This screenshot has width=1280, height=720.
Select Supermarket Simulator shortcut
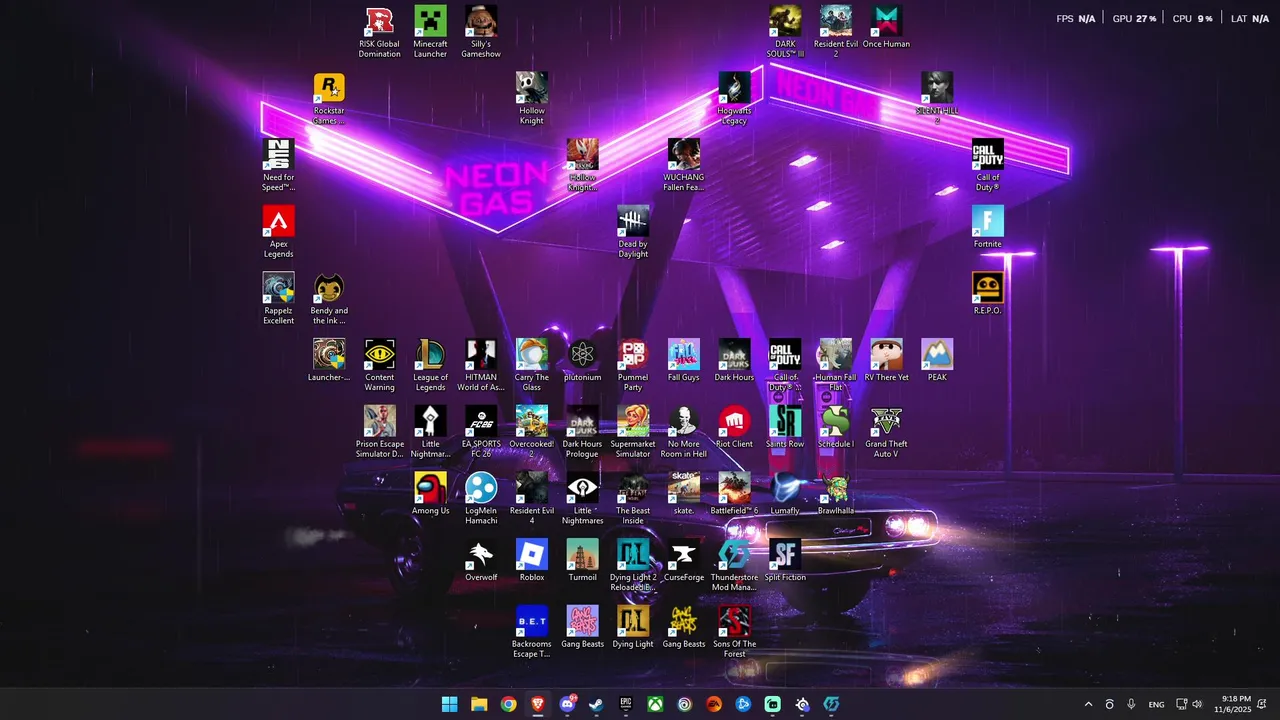[633, 431]
